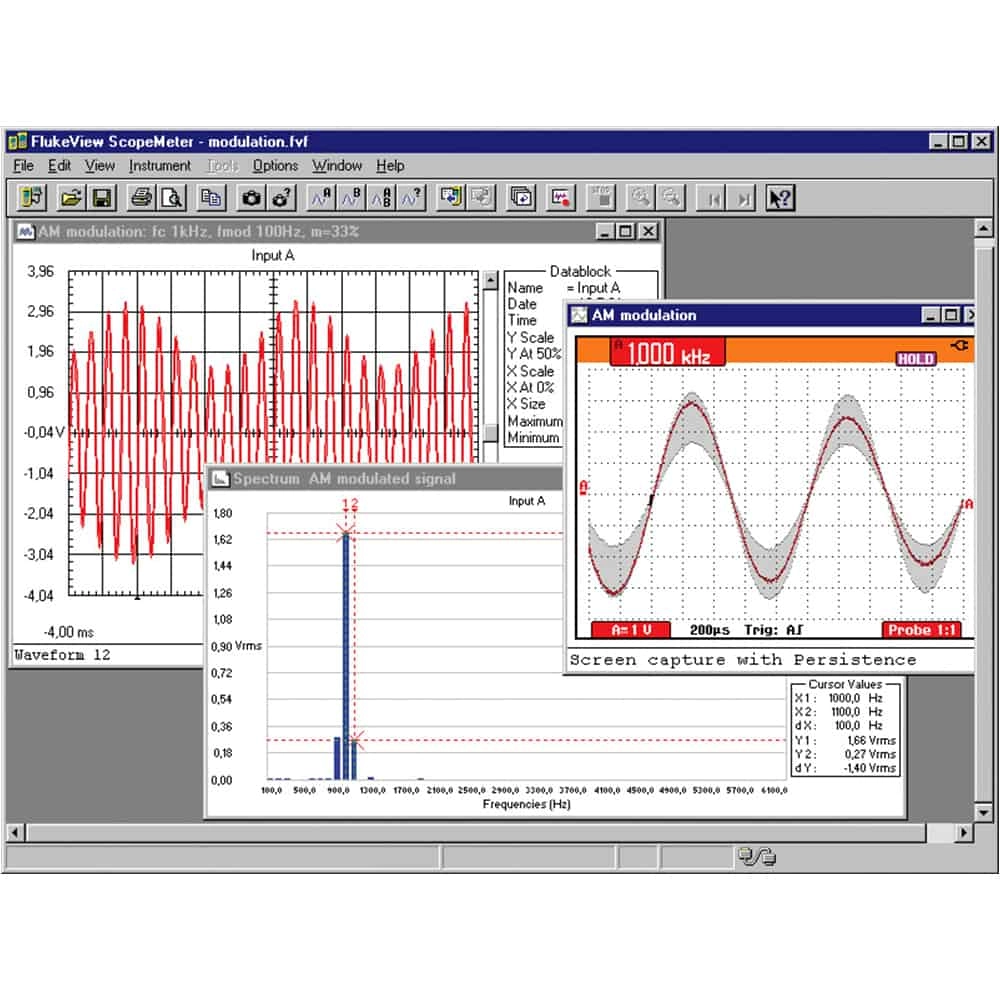Open the Window menu
The height and width of the screenshot is (1000, 1000).
pyautogui.click(x=337, y=166)
